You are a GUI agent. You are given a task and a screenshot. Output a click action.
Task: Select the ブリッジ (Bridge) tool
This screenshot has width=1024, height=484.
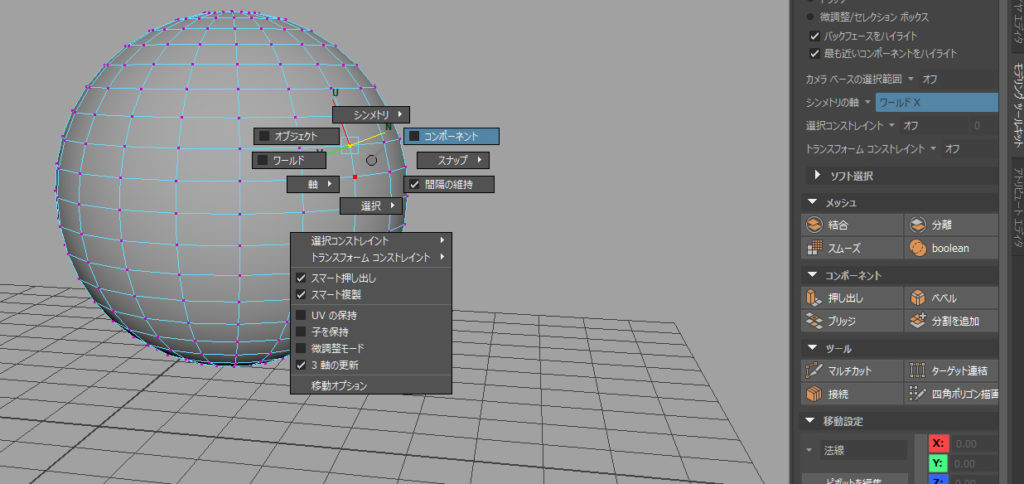click(x=852, y=321)
